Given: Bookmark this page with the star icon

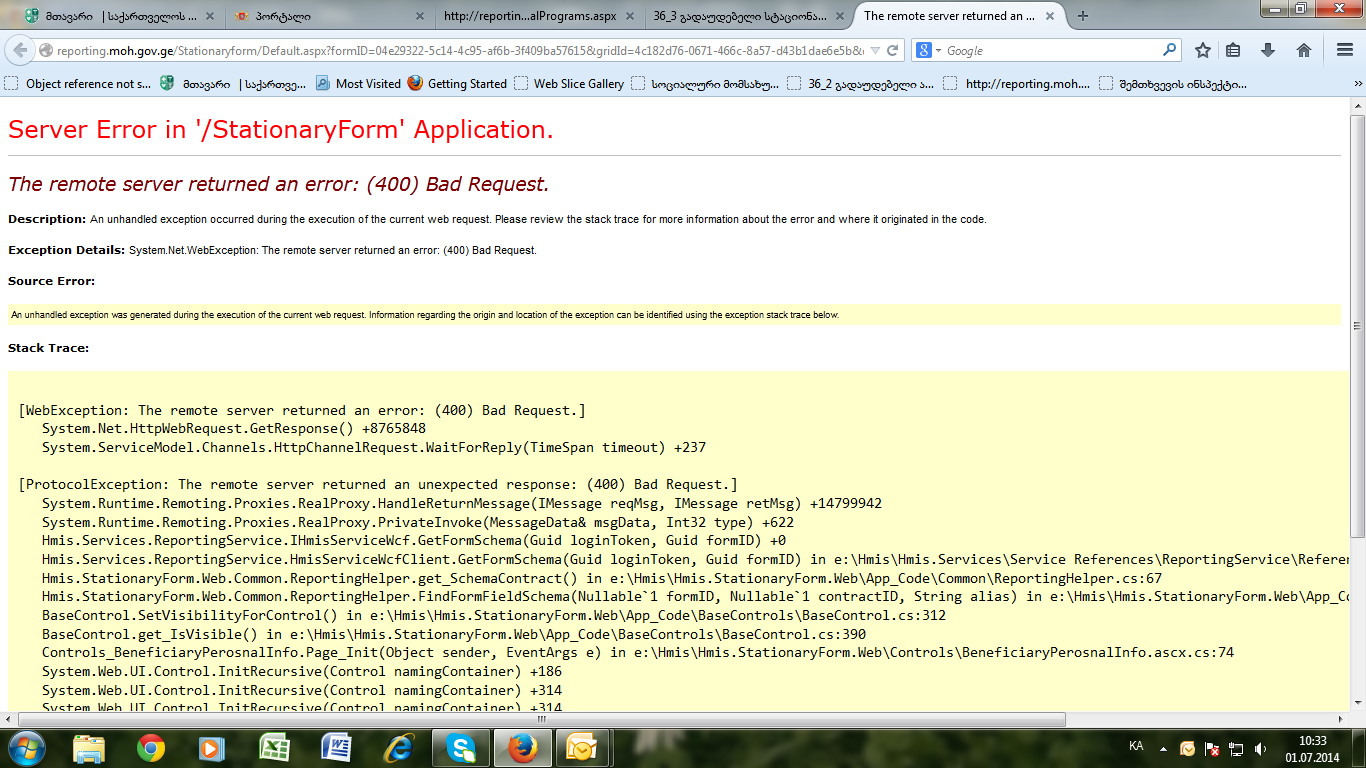Looking at the screenshot, I should click(1203, 50).
